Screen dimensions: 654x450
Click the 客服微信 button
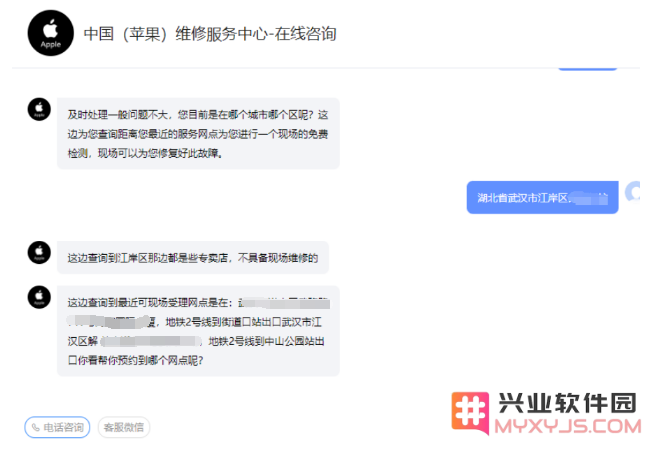point(123,427)
